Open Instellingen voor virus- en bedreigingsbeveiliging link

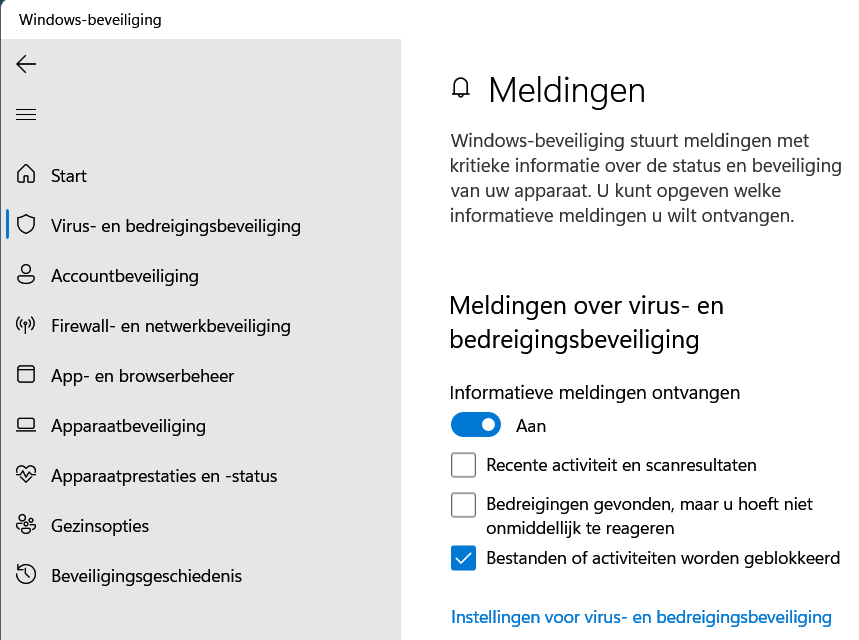point(641,616)
